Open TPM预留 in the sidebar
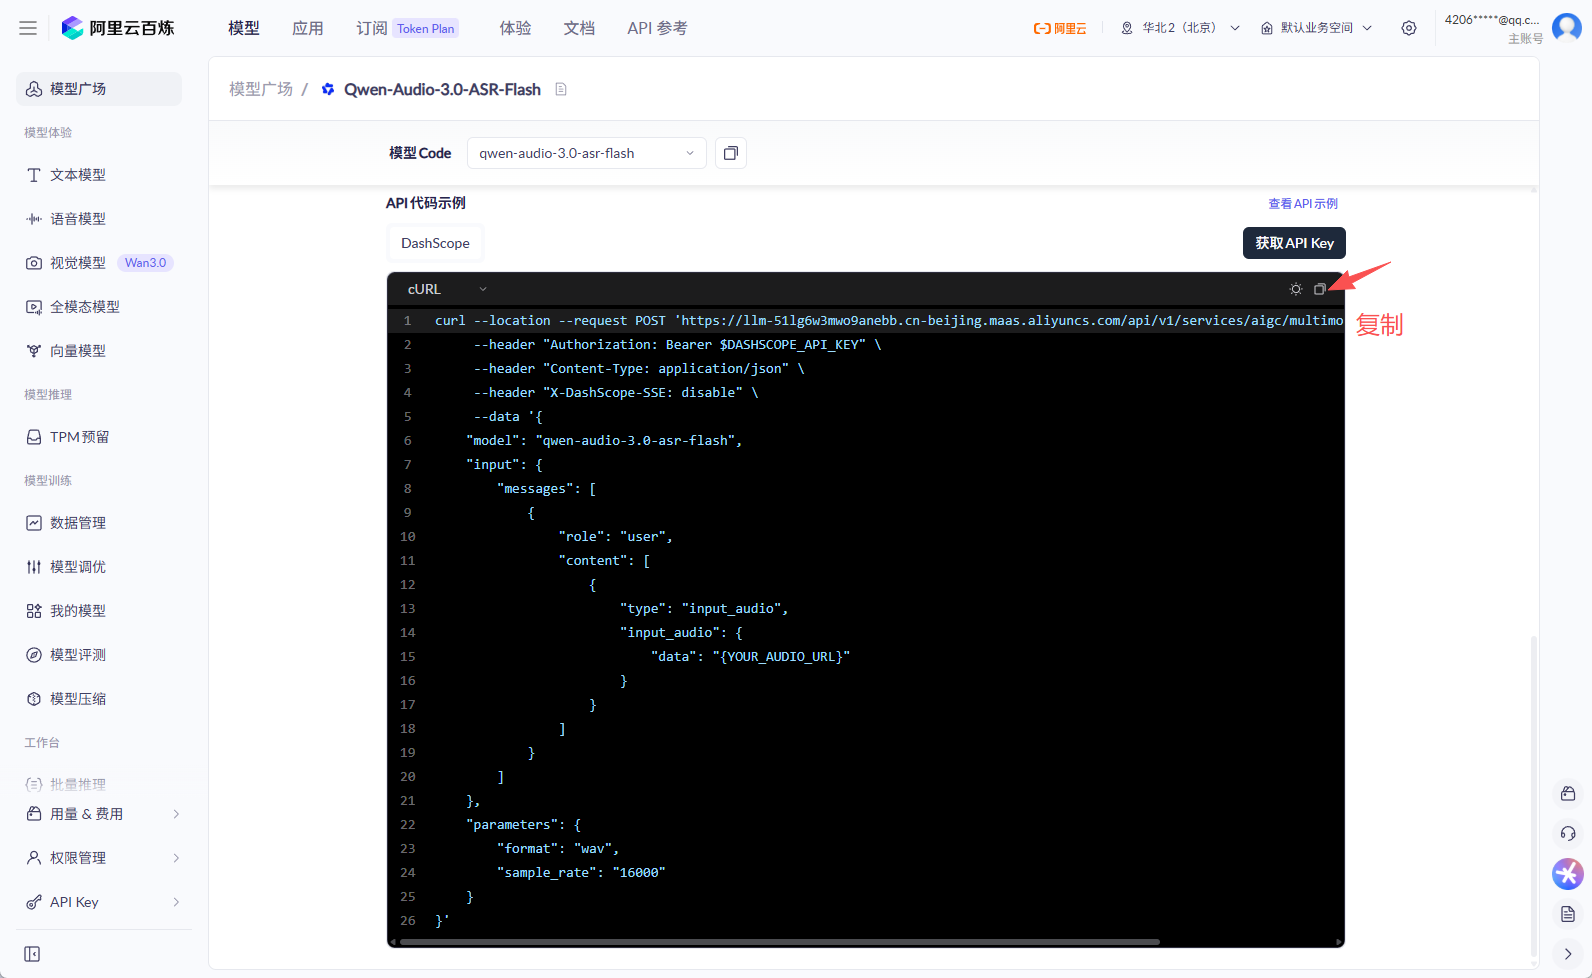Viewport: 1592px width, 978px height. (x=99, y=437)
